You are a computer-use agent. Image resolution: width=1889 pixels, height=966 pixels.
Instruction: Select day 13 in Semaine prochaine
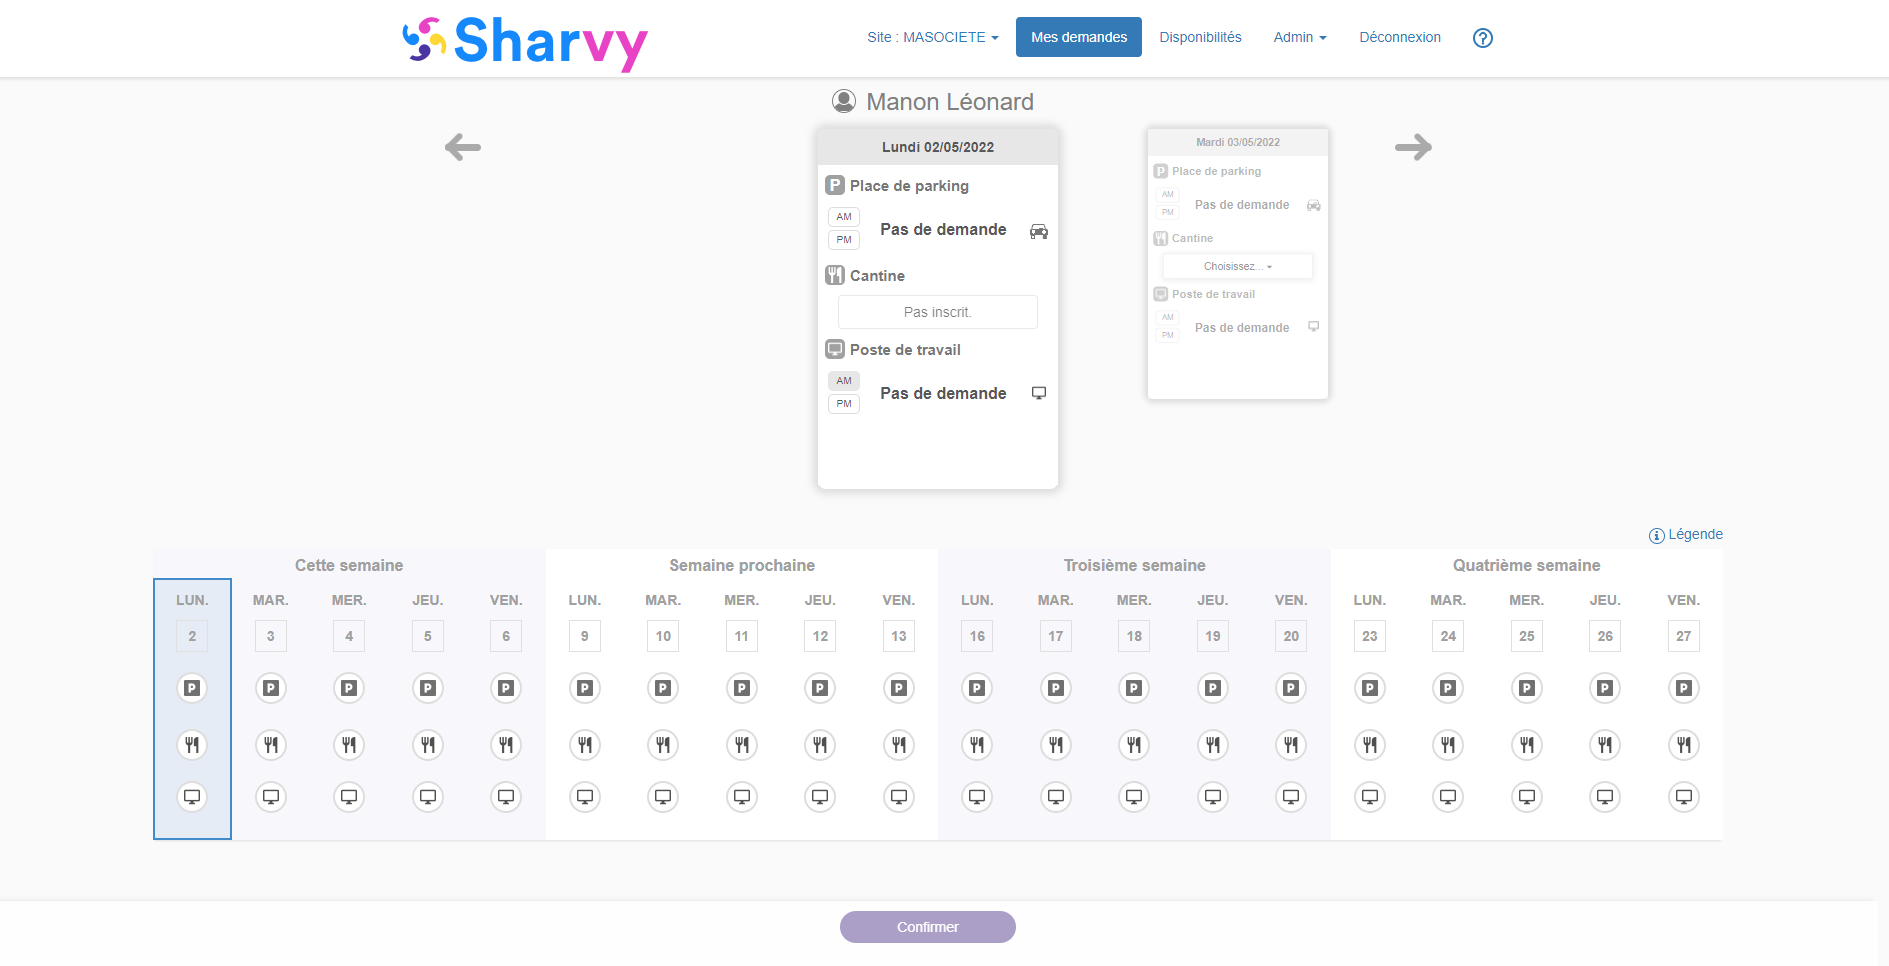(899, 636)
